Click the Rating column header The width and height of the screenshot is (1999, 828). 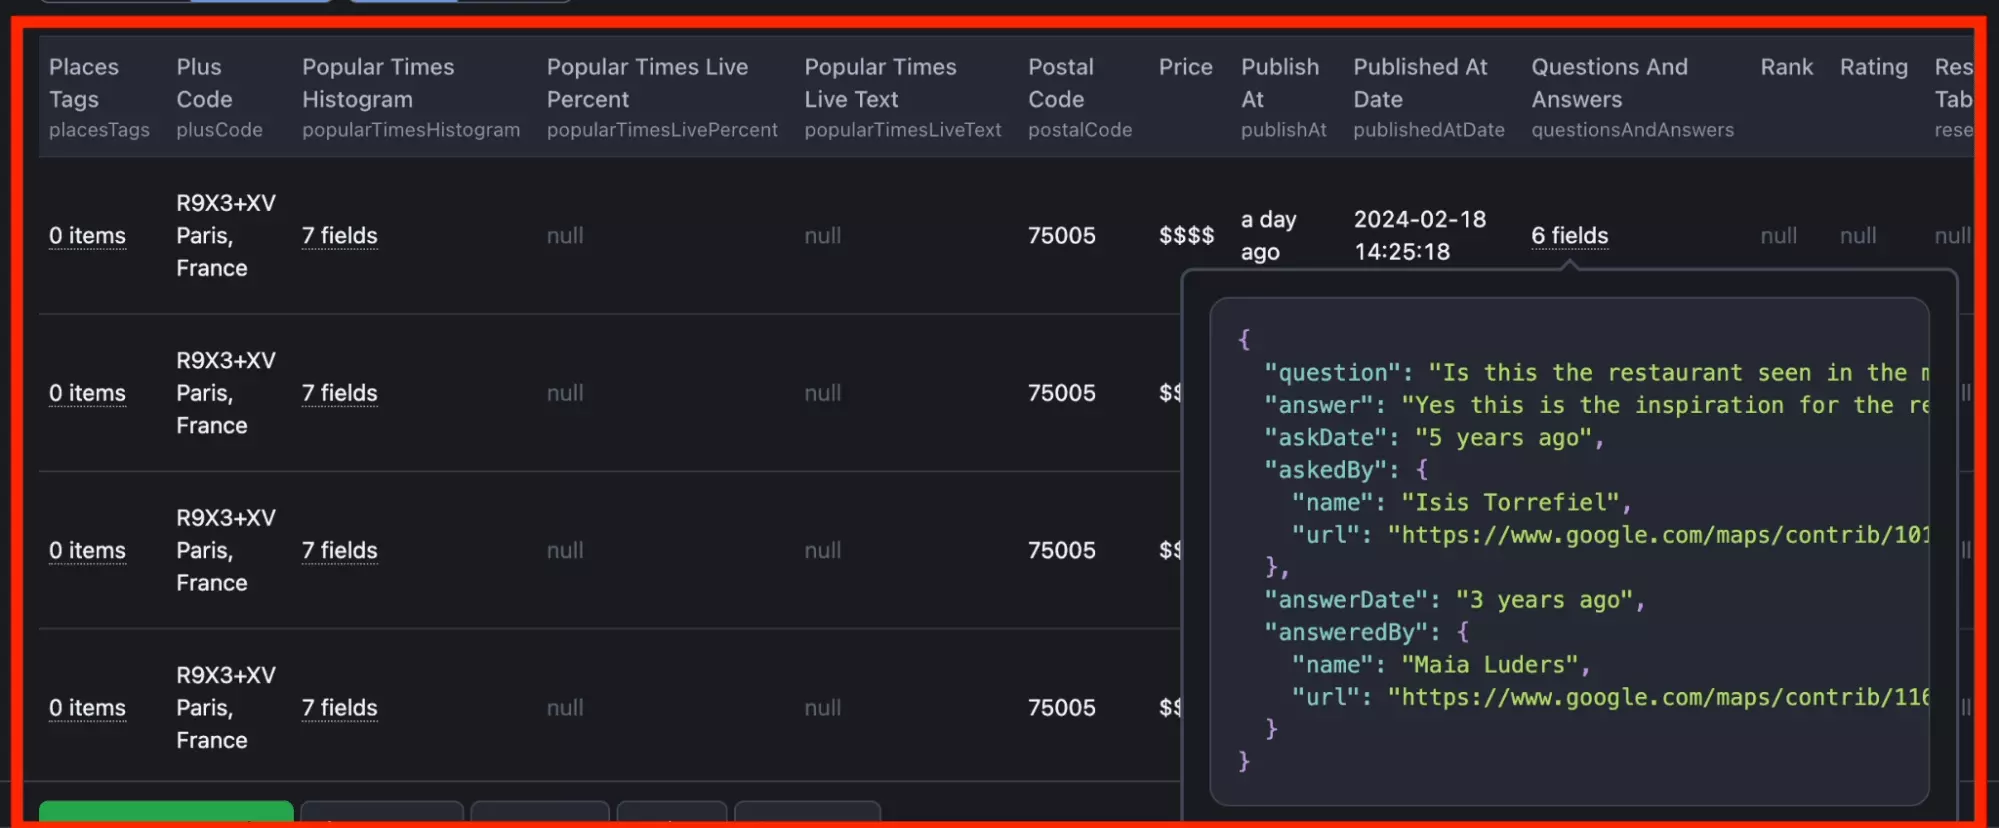1873,67
